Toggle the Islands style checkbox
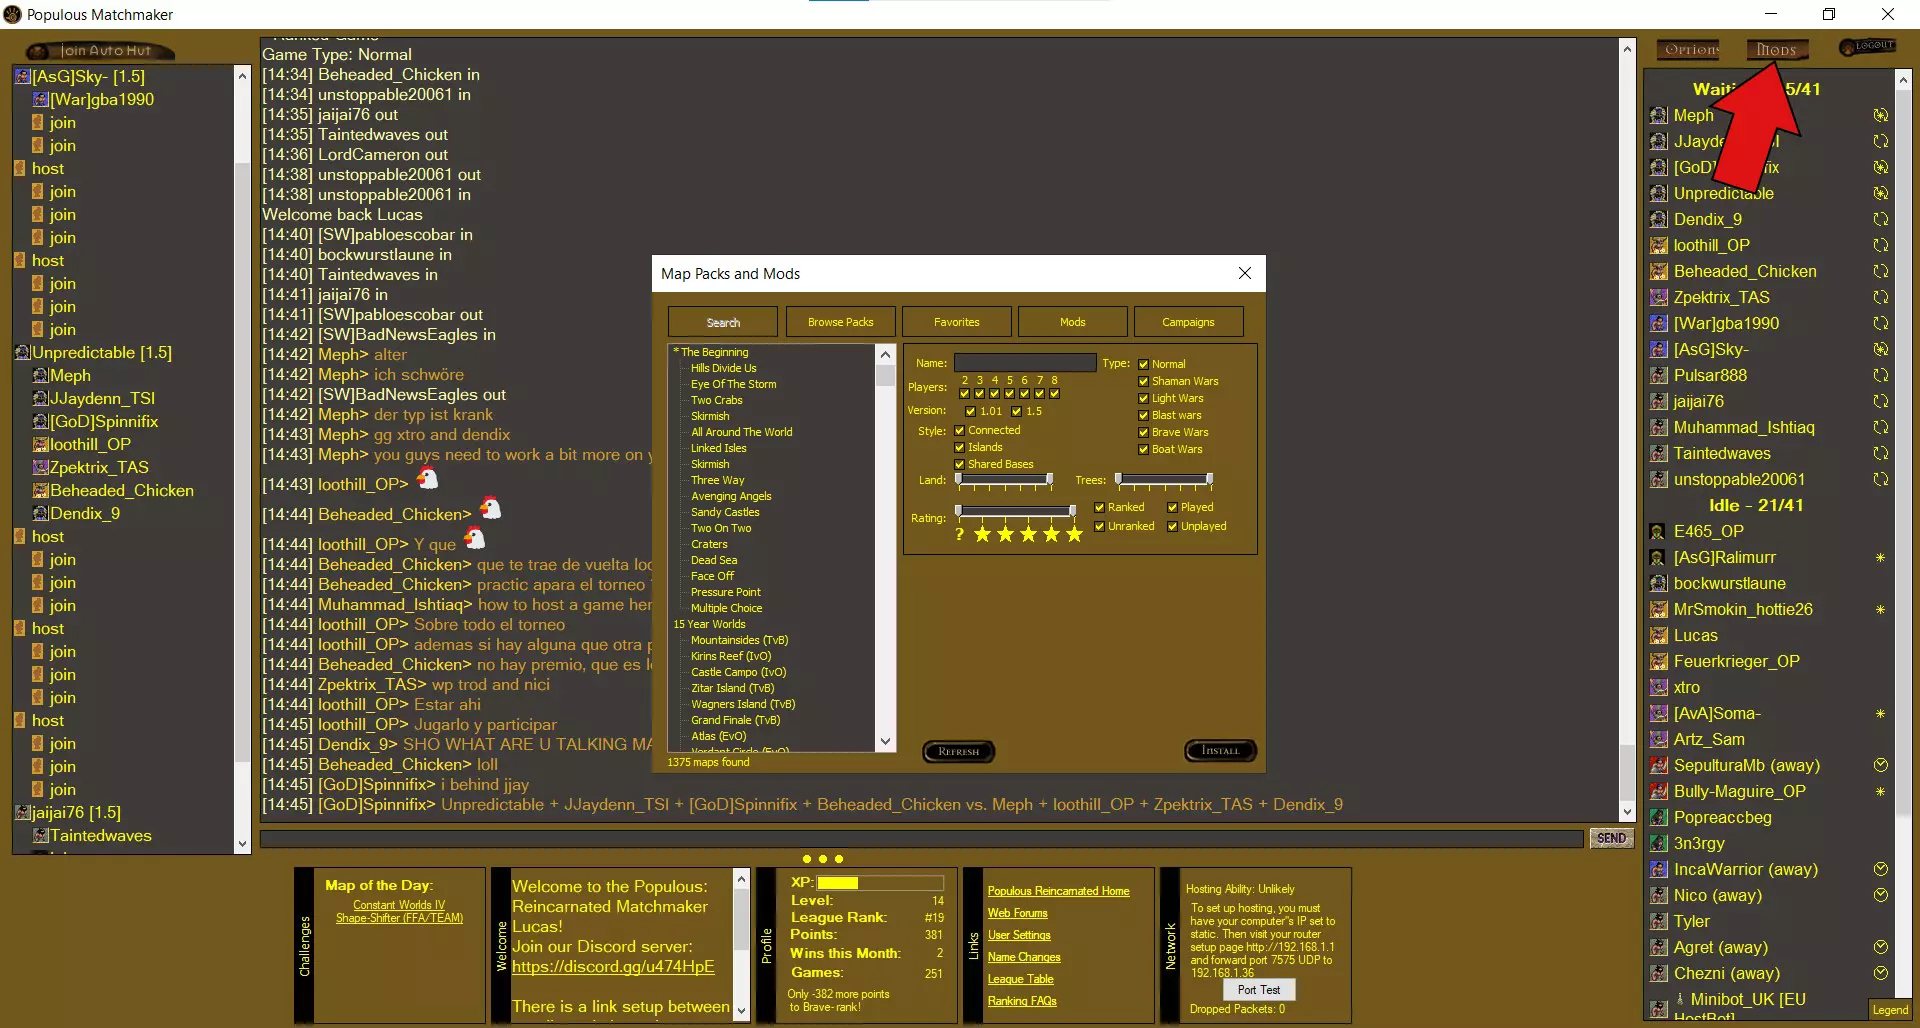 click(x=959, y=448)
